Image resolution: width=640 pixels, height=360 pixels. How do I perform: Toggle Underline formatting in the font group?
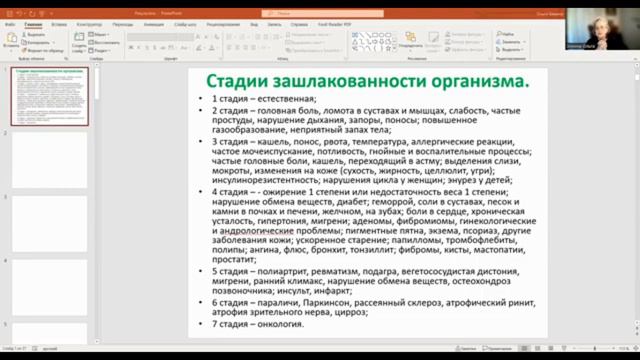click(x=147, y=48)
